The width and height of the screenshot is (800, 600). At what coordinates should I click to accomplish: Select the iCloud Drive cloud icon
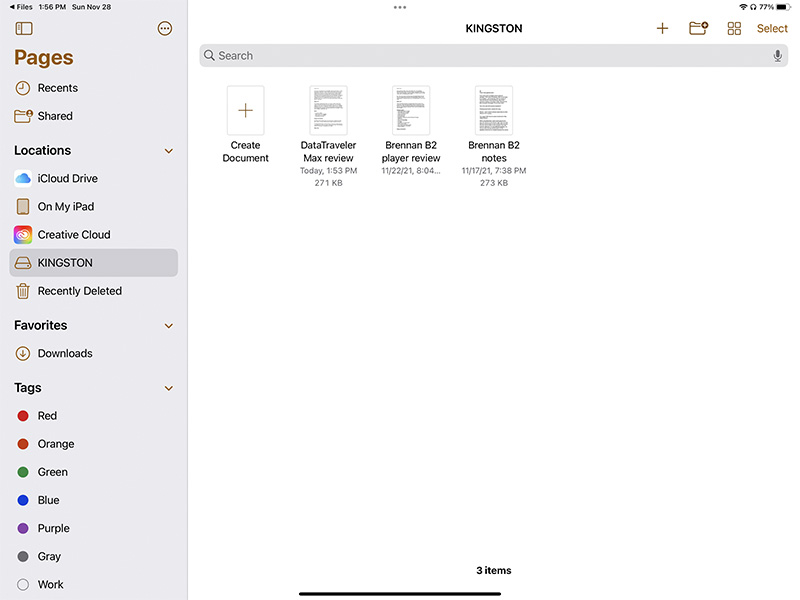(x=23, y=179)
